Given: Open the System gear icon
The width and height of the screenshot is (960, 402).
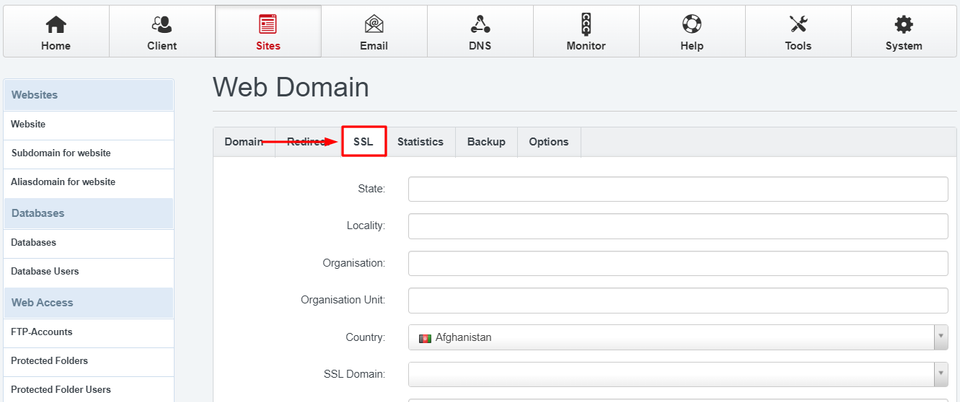Looking at the screenshot, I should coord(903,24).
